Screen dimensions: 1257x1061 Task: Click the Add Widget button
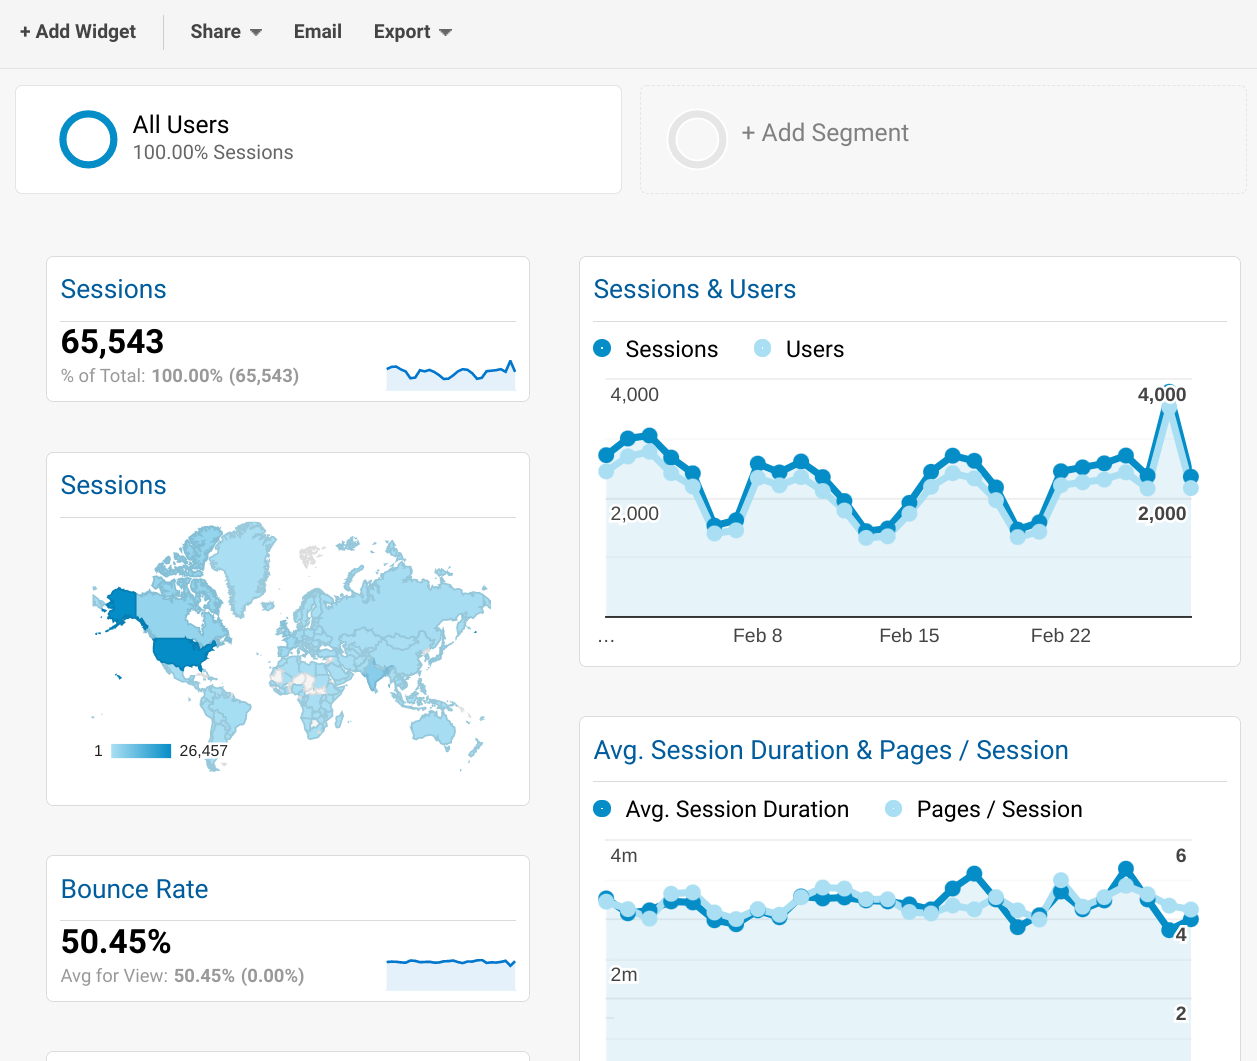tap(78, 32)
